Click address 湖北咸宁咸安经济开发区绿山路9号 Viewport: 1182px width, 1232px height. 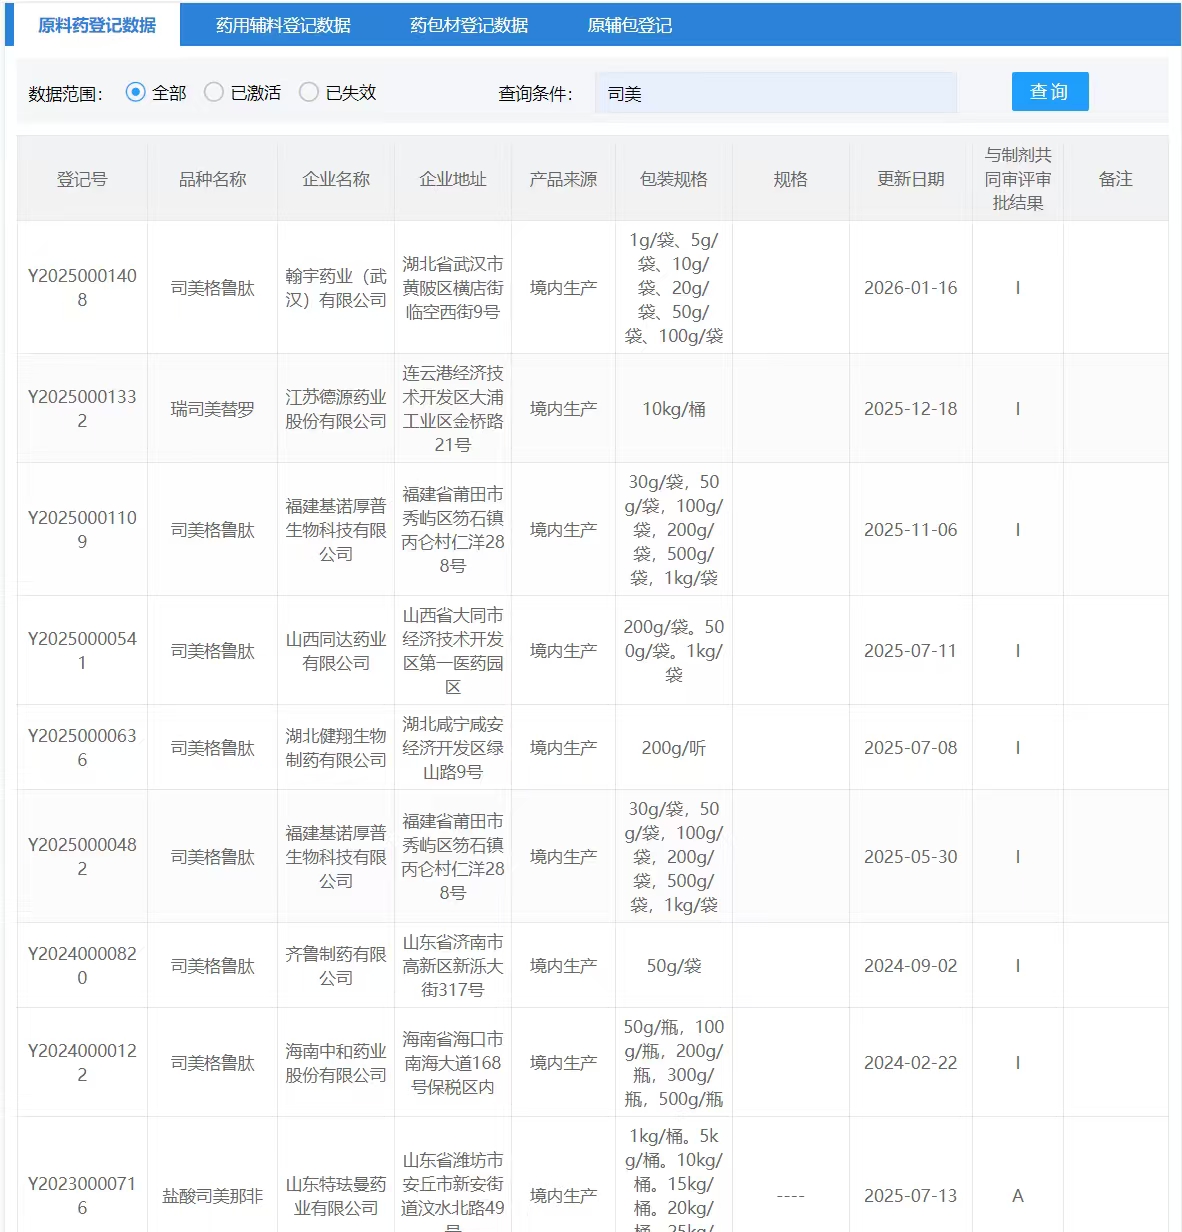[x=453, y=748]
